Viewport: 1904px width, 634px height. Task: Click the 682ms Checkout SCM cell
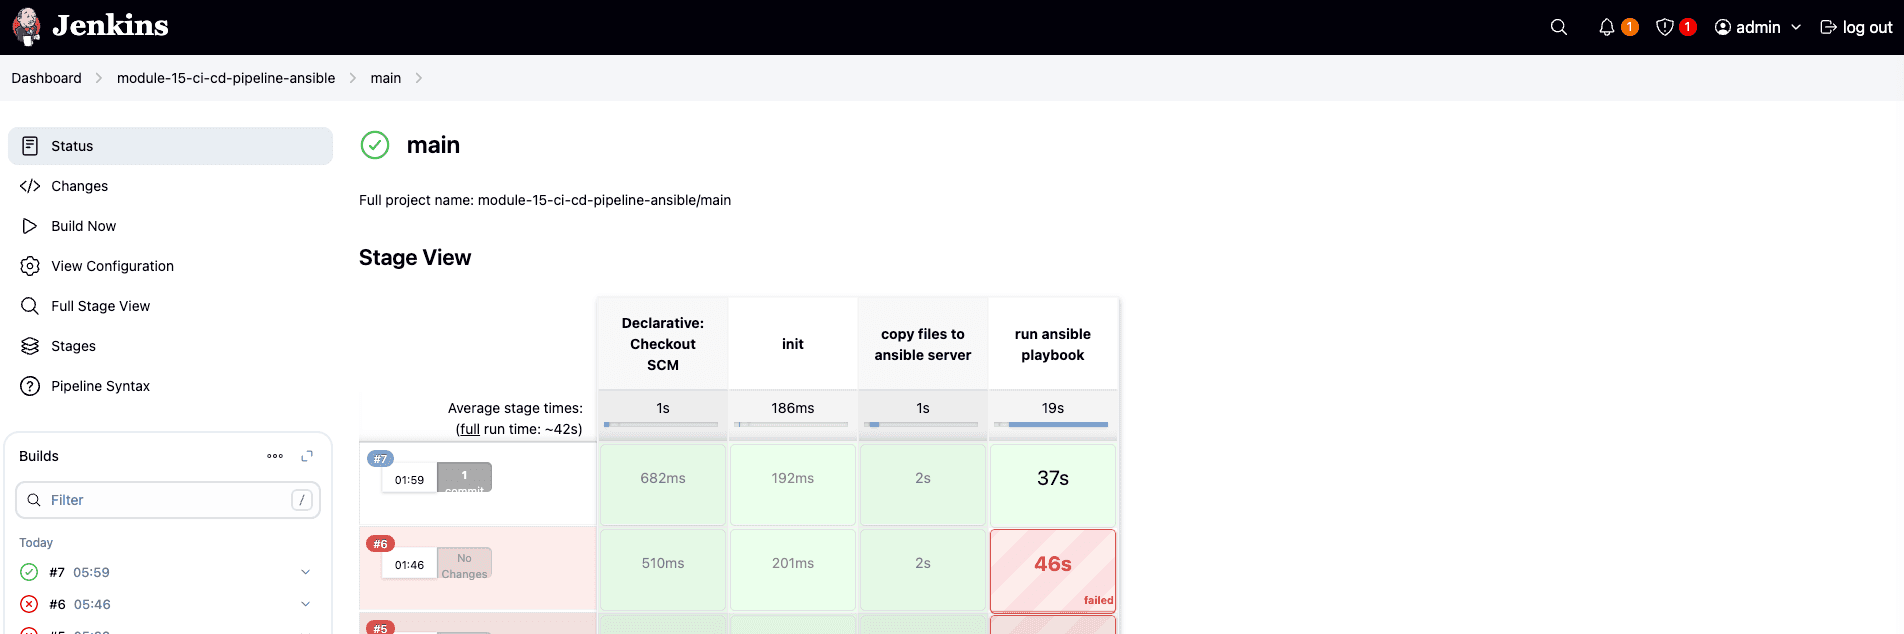click(x=663, y=485)
